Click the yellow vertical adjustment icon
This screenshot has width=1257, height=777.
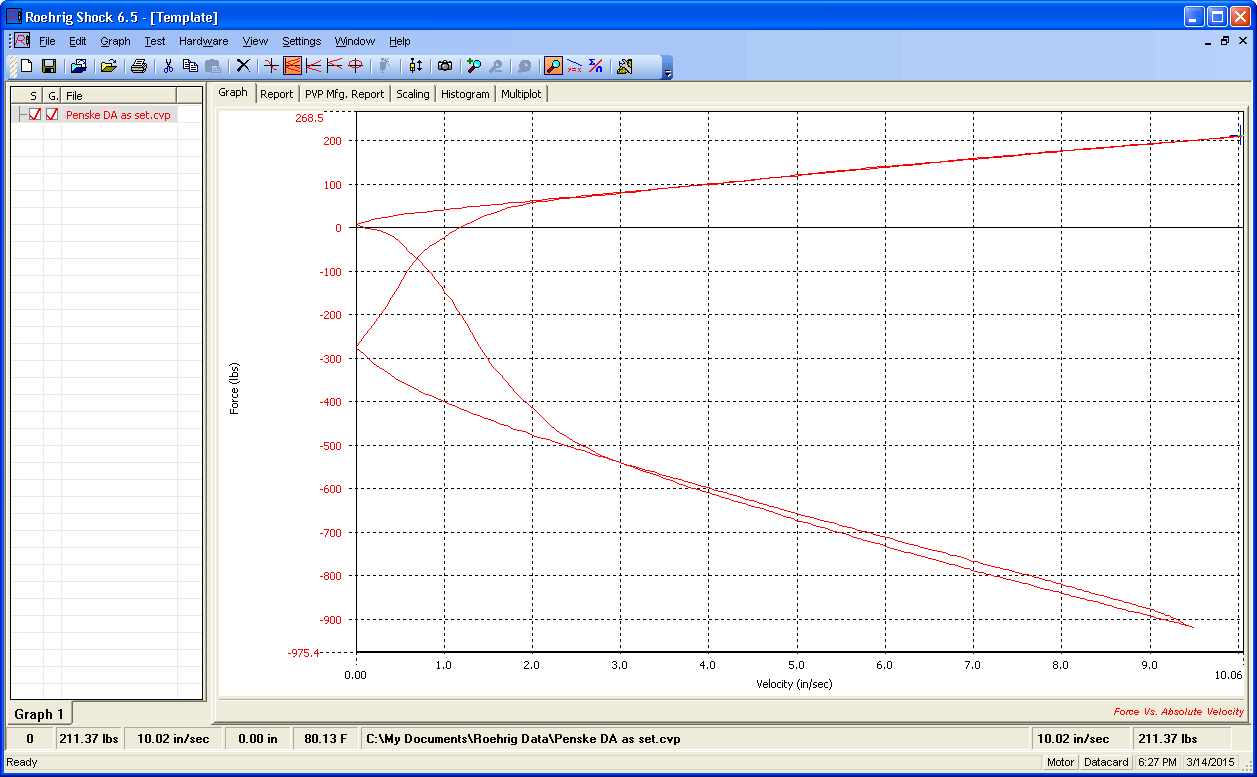(x=416, y=66)
